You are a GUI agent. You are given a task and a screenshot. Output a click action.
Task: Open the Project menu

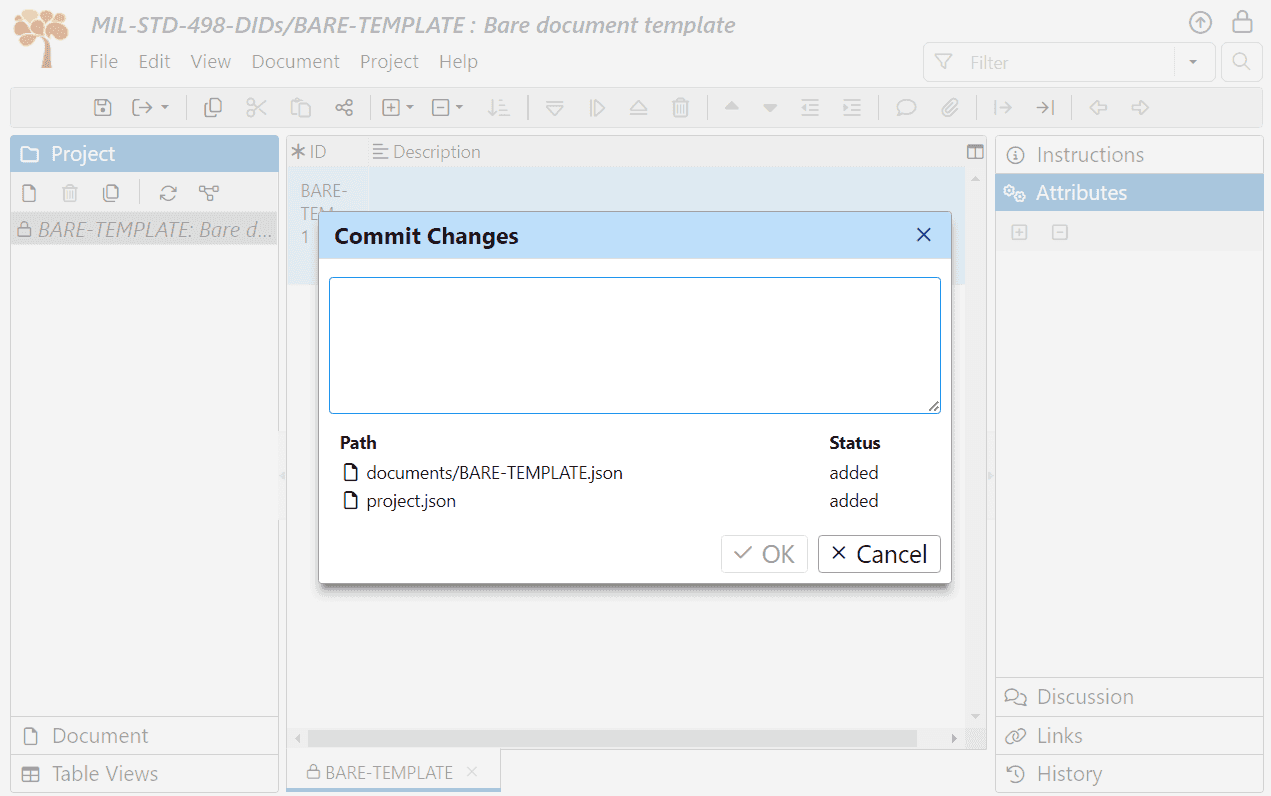tap(389, 62)
